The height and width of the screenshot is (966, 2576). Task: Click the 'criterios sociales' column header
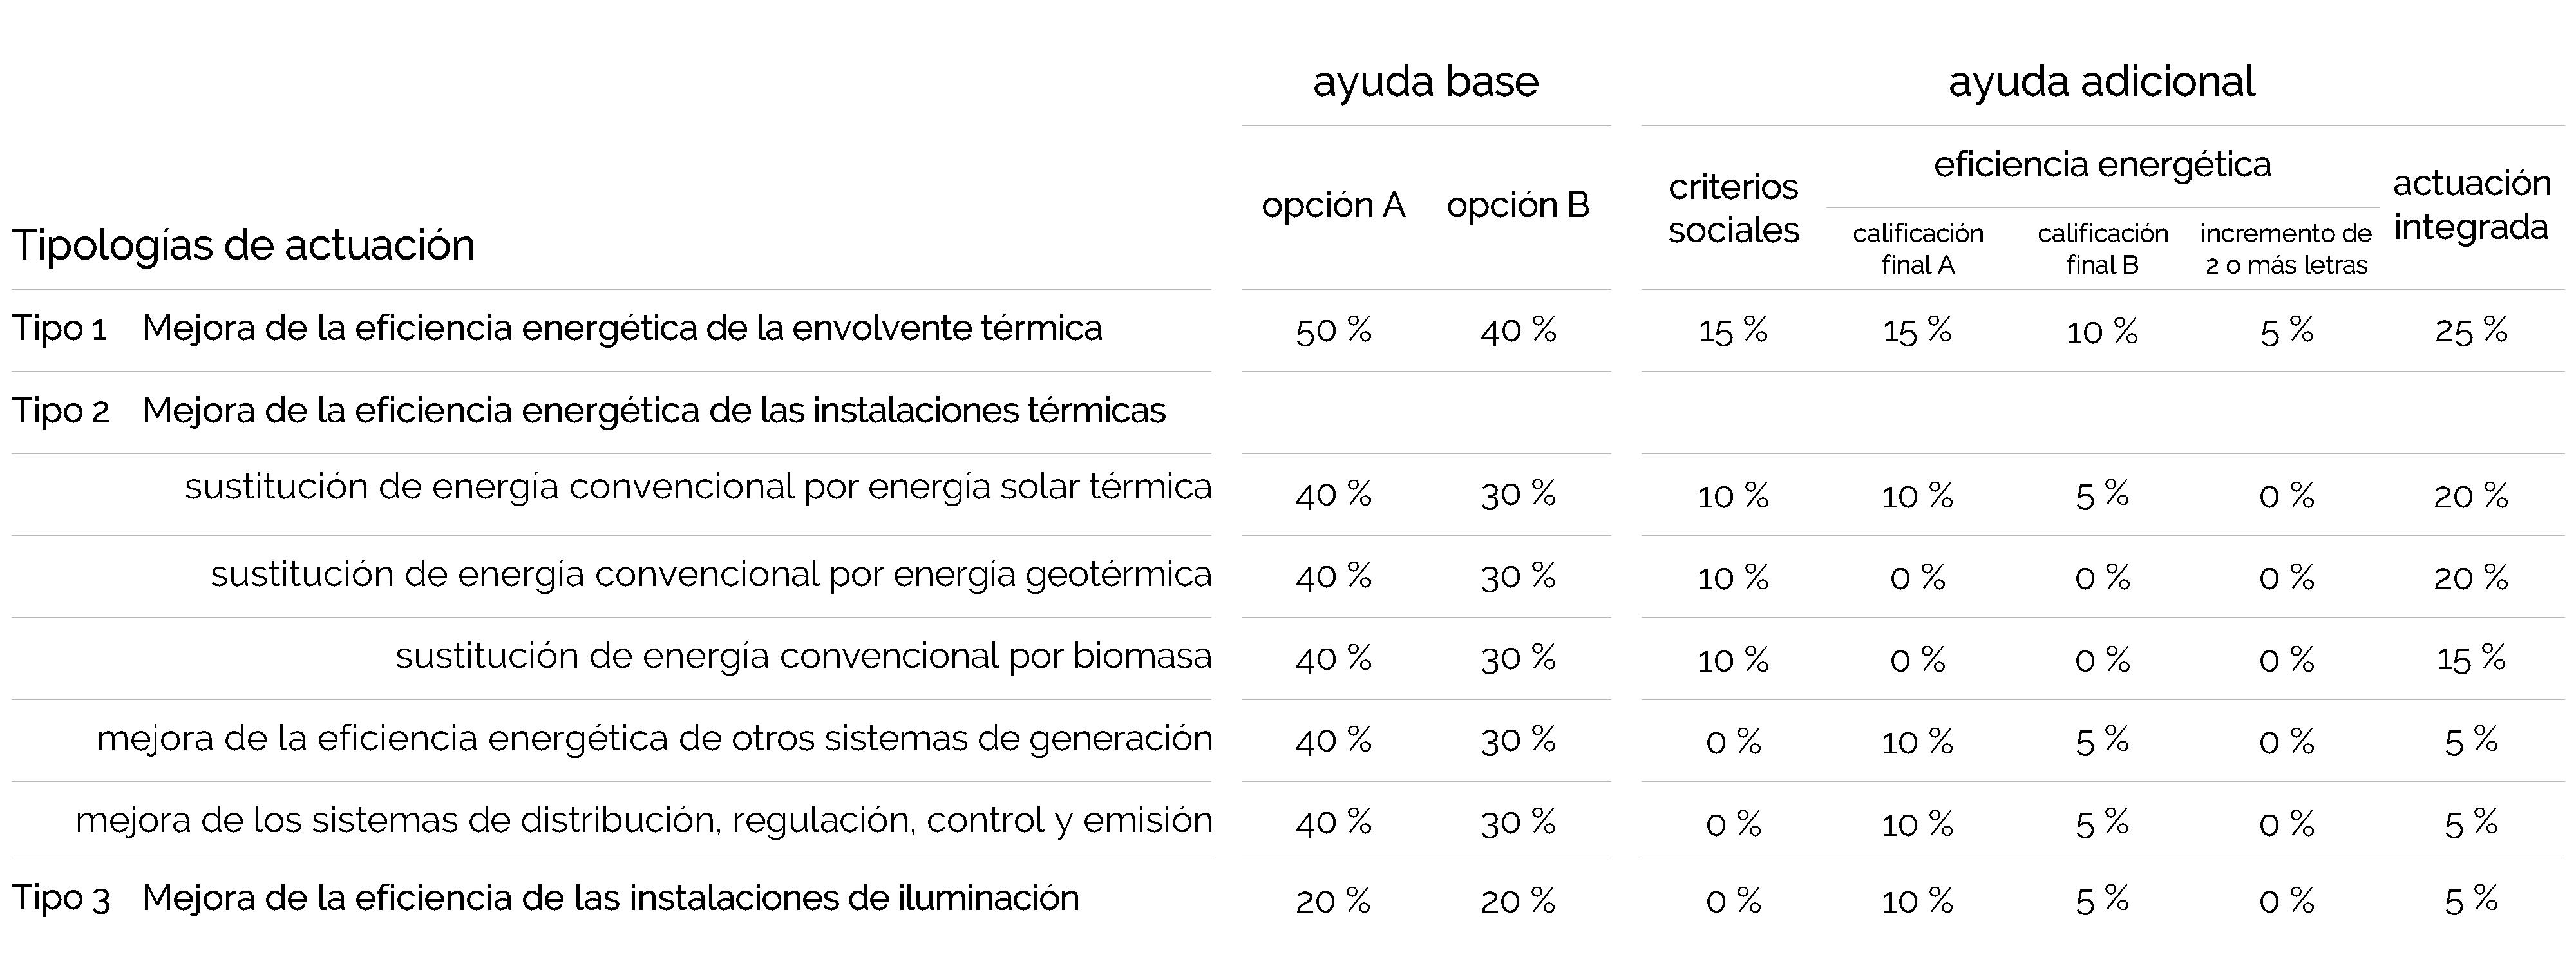coord(1733,208)
